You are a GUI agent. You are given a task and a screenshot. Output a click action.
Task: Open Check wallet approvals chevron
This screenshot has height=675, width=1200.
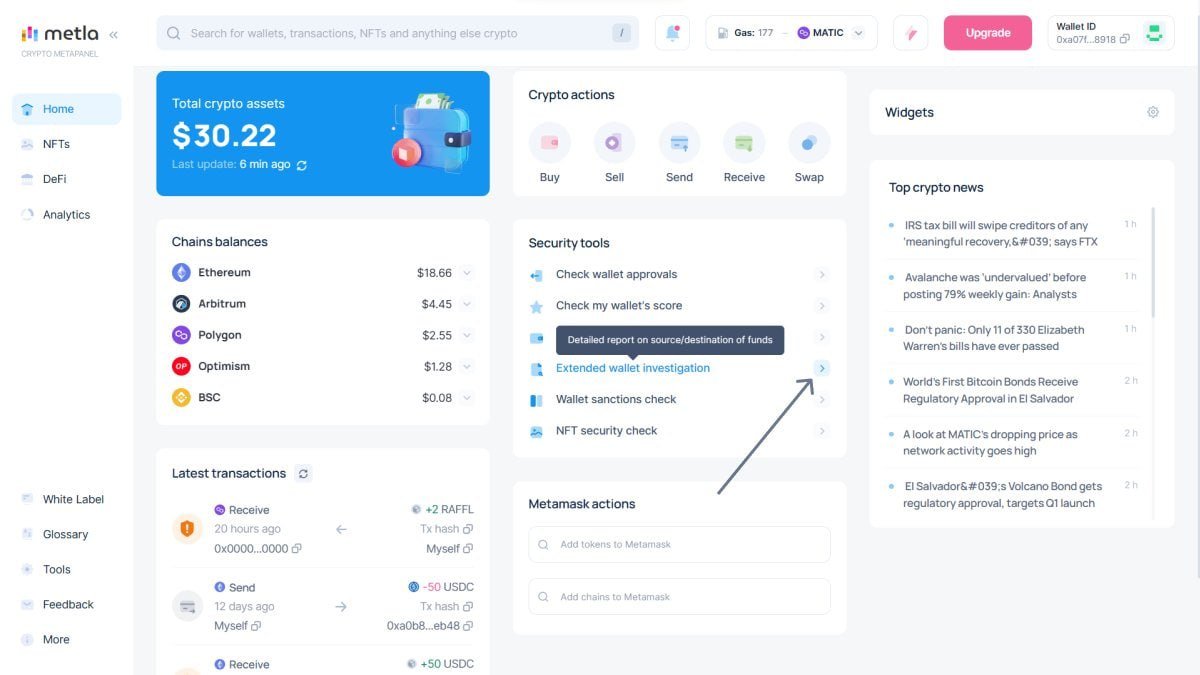click(822, 274)
